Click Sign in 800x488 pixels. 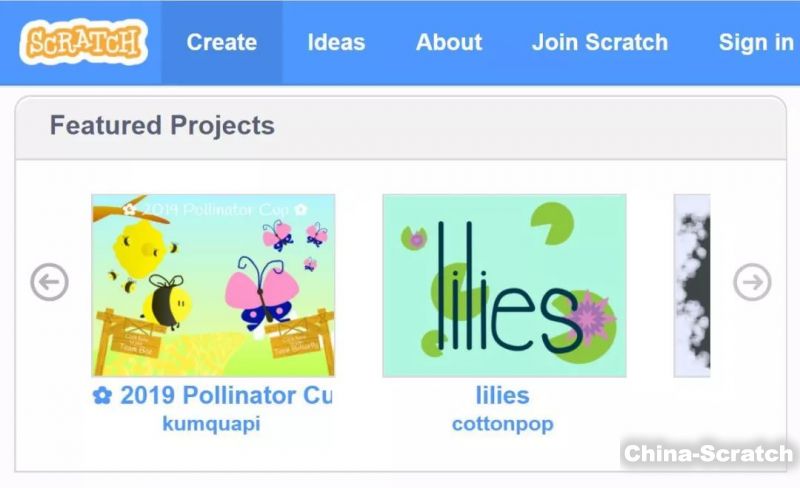(x=755, y=42)
